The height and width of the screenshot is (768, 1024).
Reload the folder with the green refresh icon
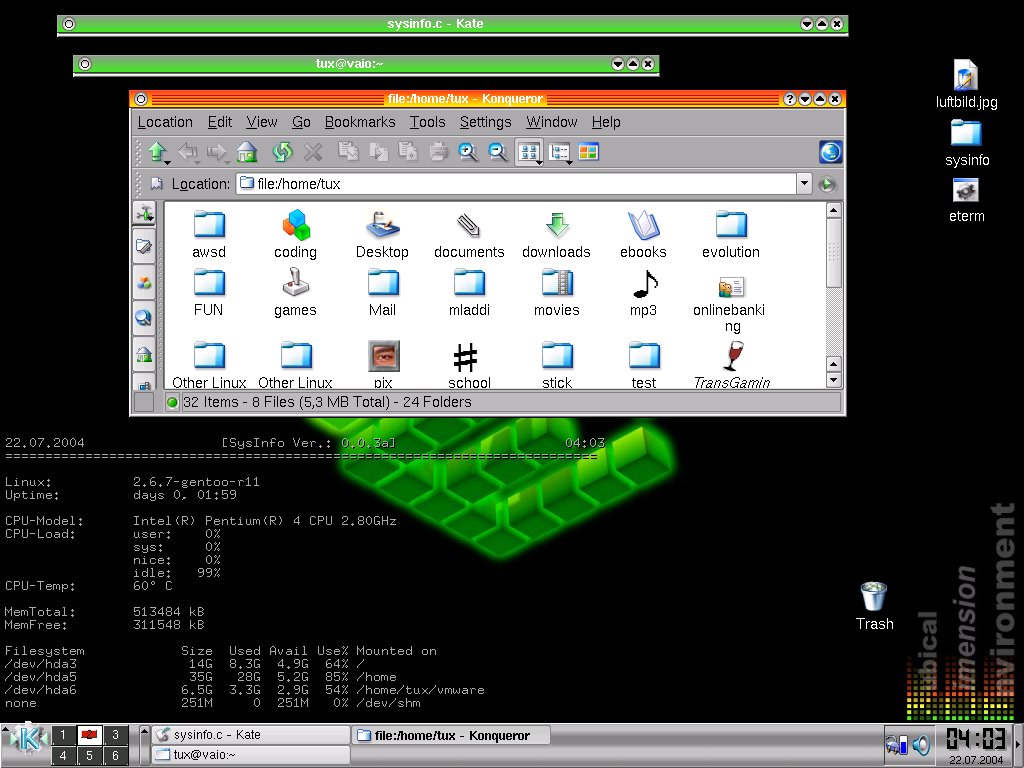point(282,152)
